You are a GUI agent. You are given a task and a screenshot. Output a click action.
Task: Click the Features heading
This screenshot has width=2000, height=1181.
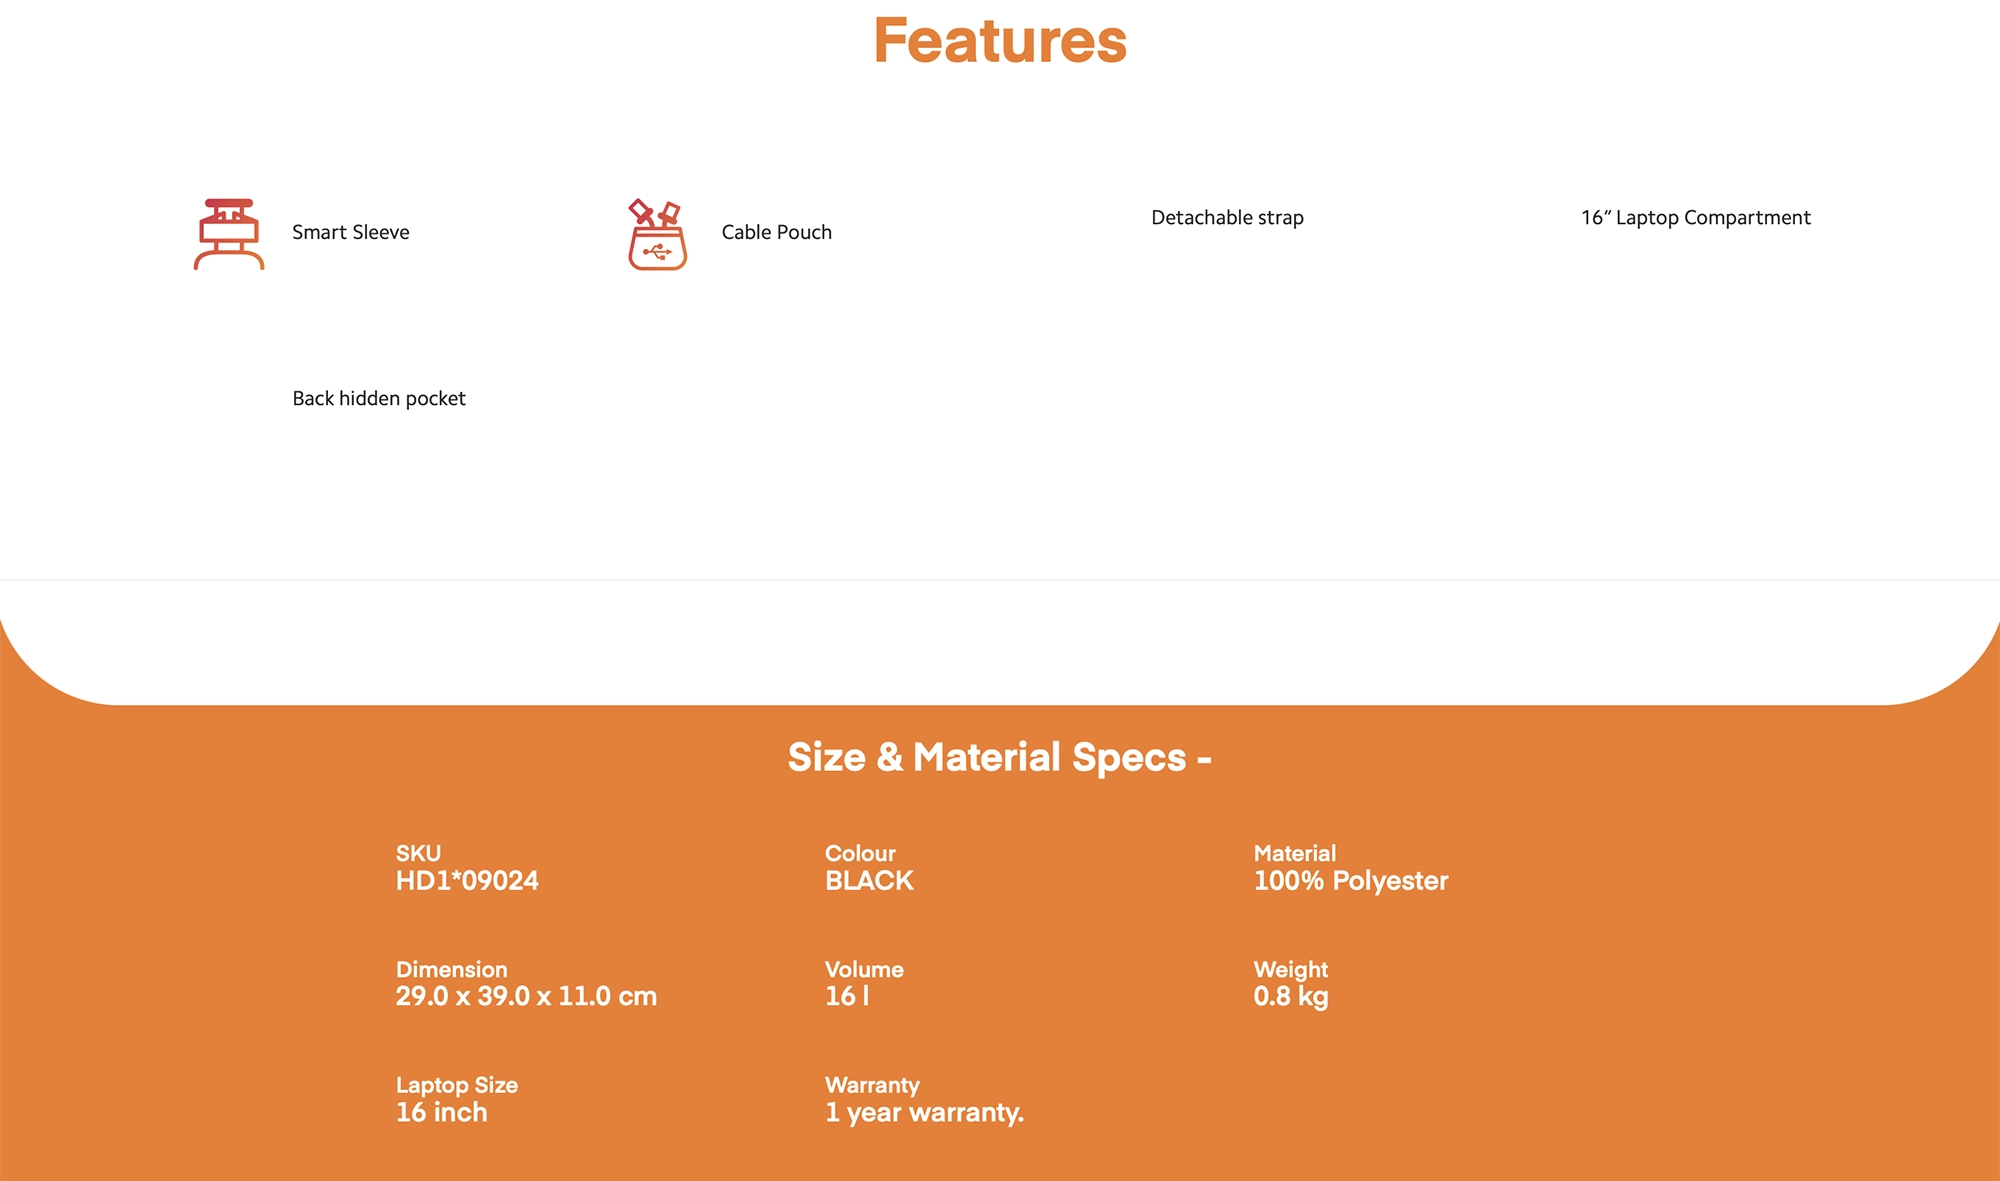(x=999, y=41)
